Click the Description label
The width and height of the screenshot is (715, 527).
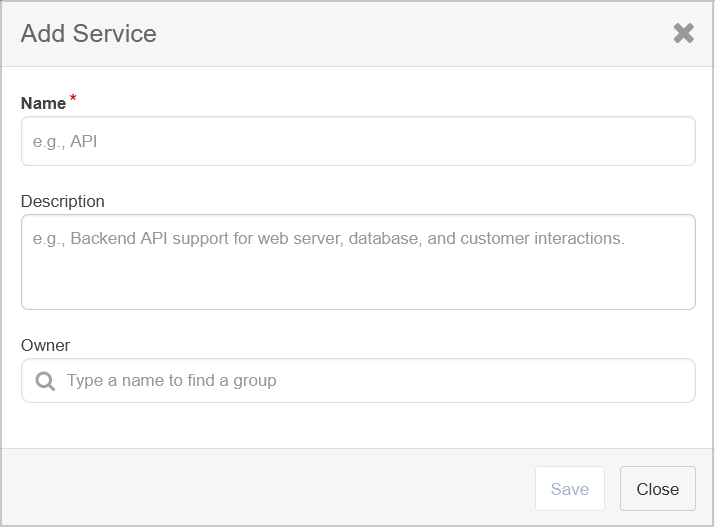click(62, 202)
